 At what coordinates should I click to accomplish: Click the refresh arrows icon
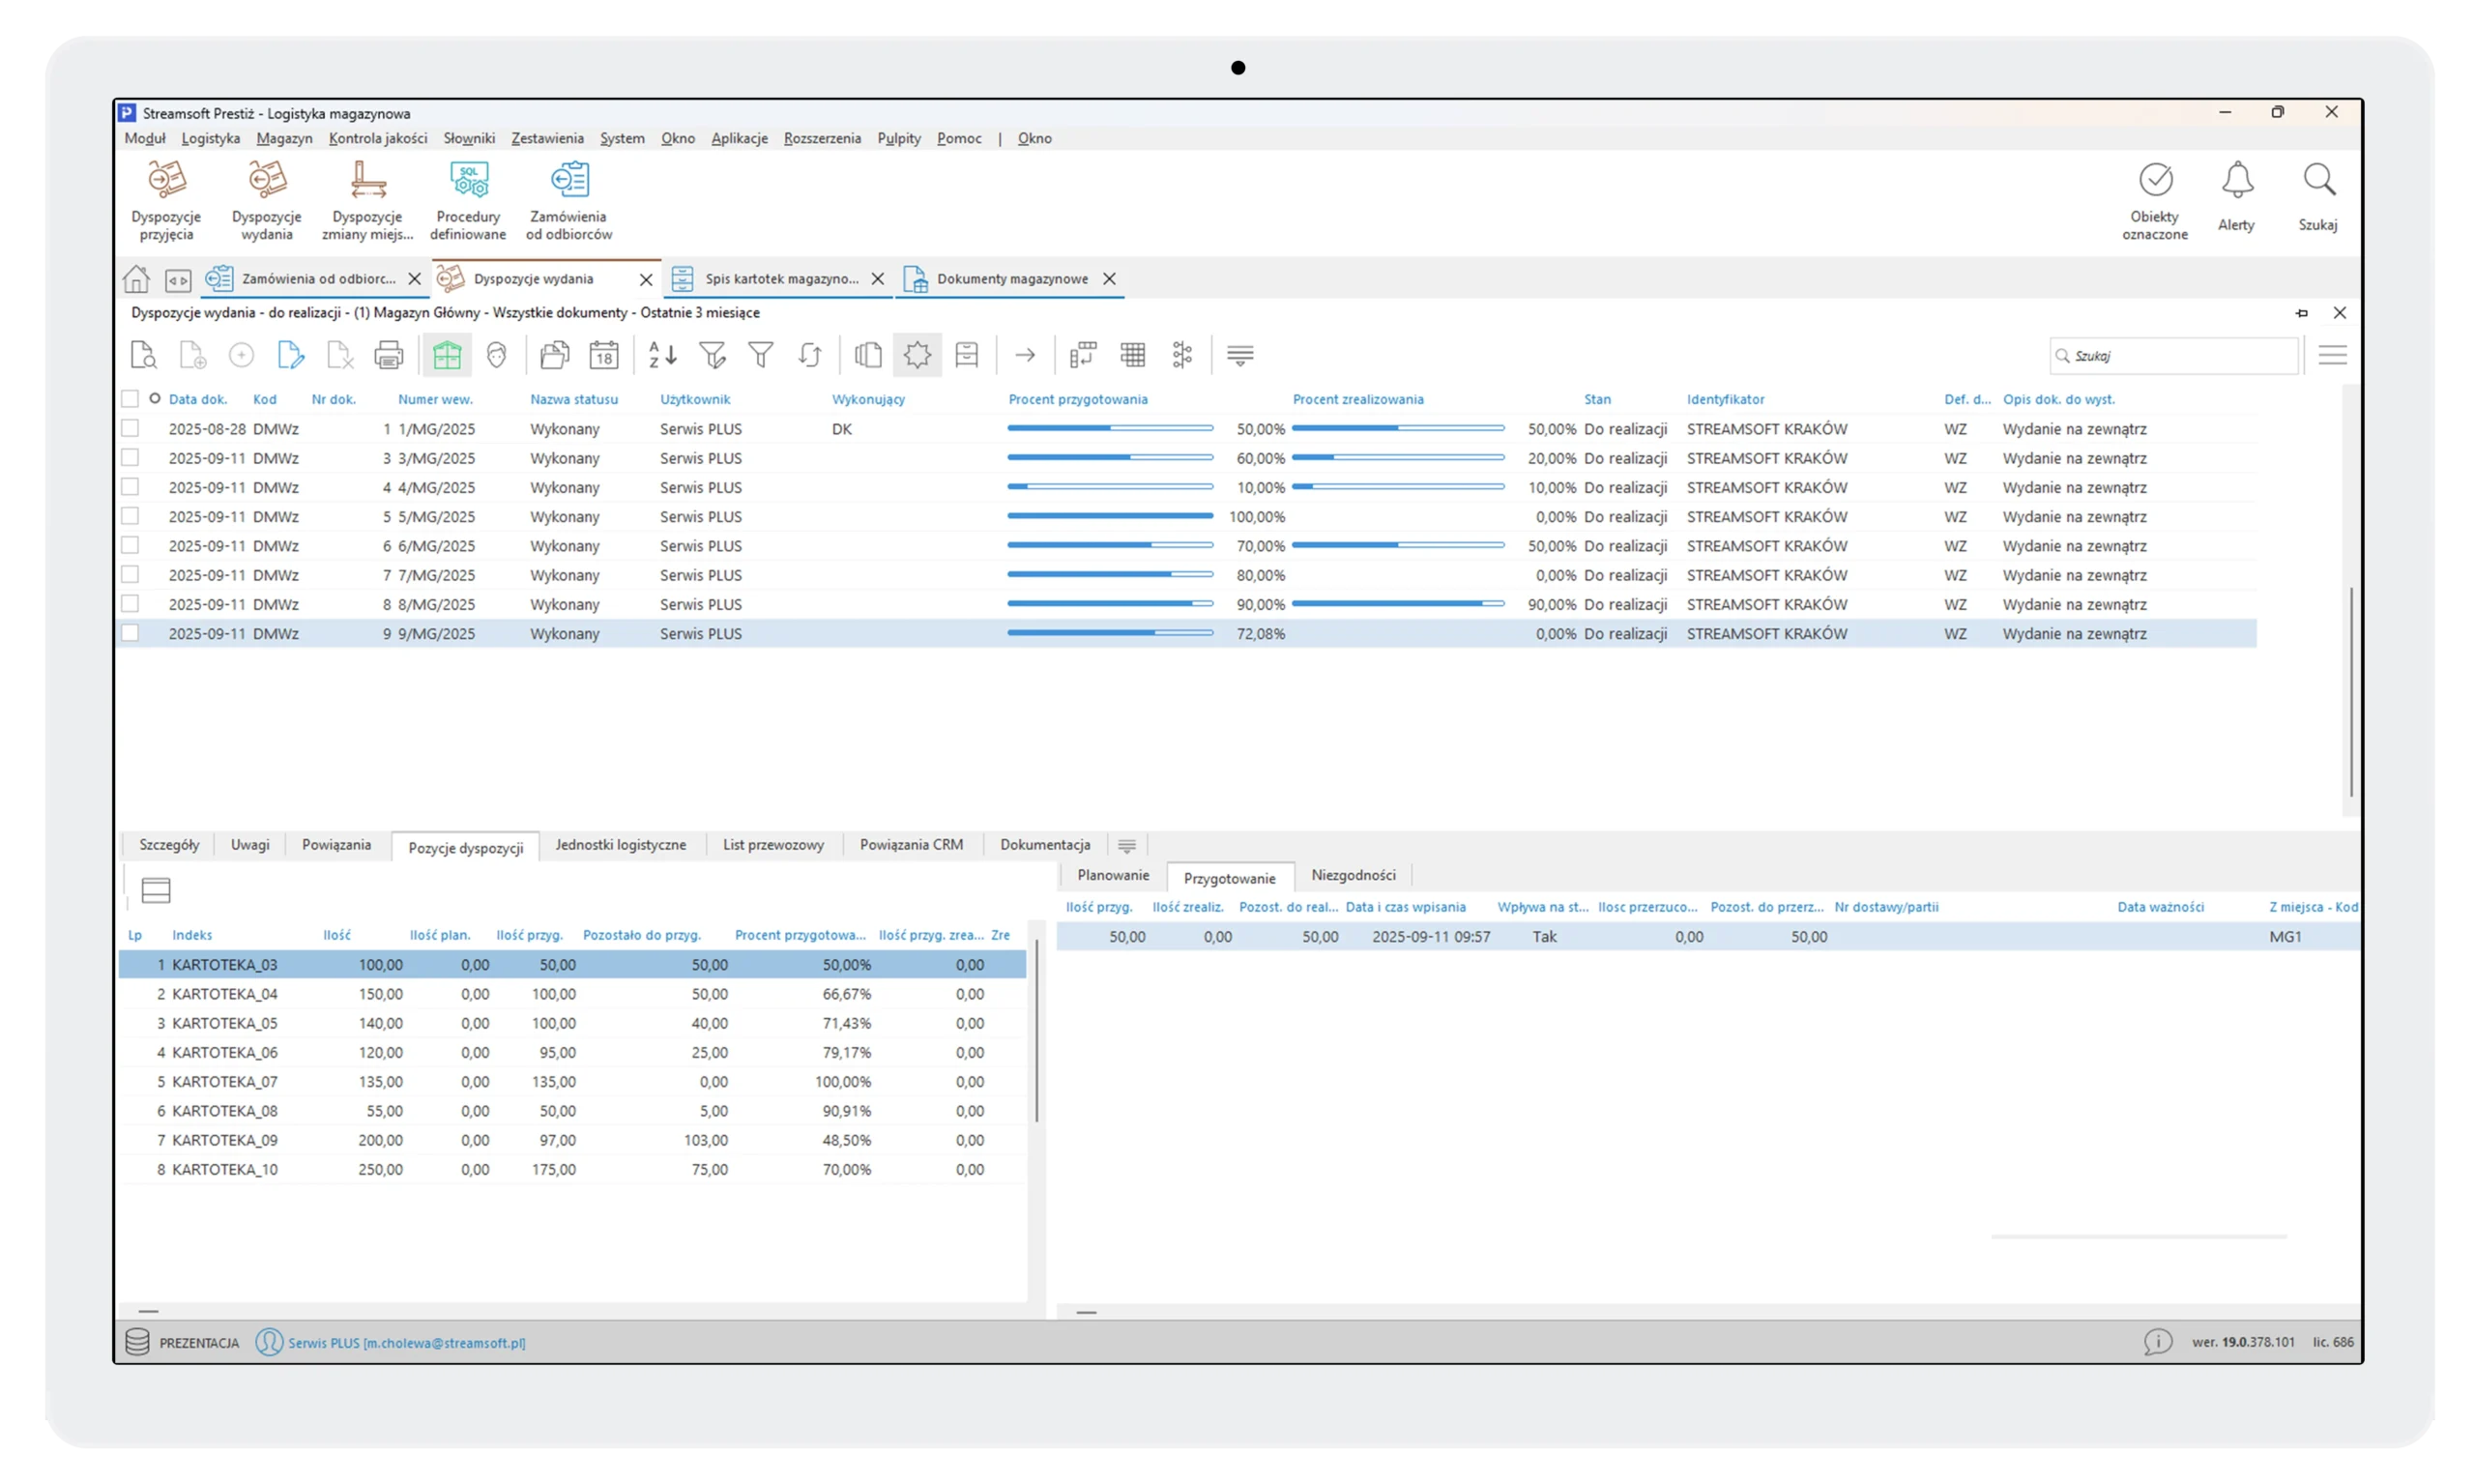[810, 355]
